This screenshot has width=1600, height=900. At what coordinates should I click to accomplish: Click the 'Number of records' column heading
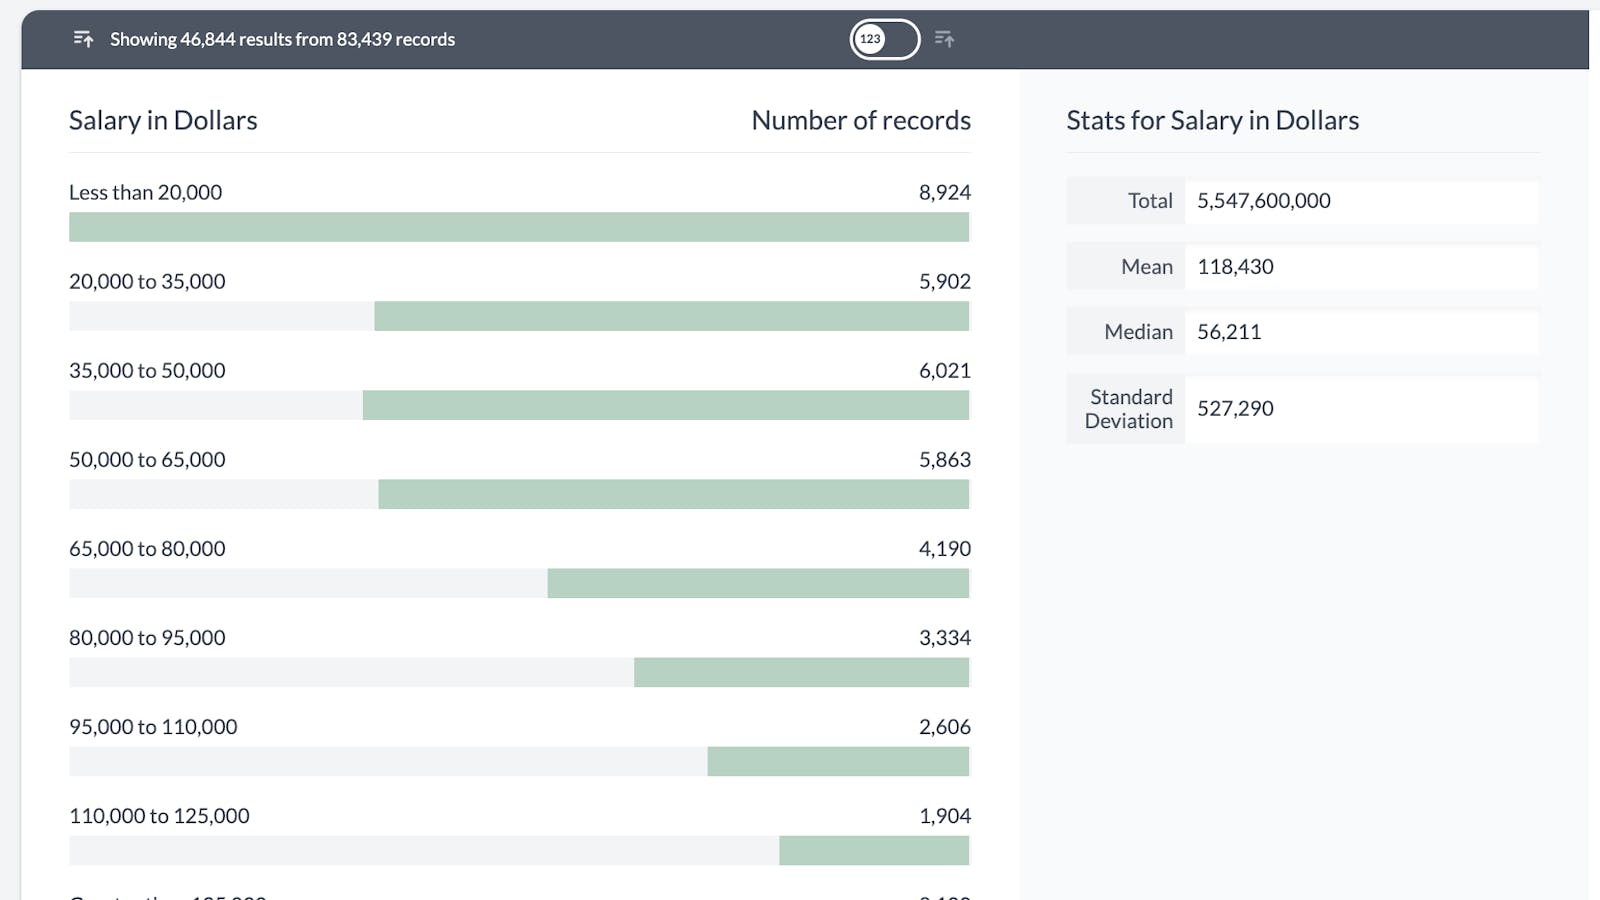coord(860,120)
